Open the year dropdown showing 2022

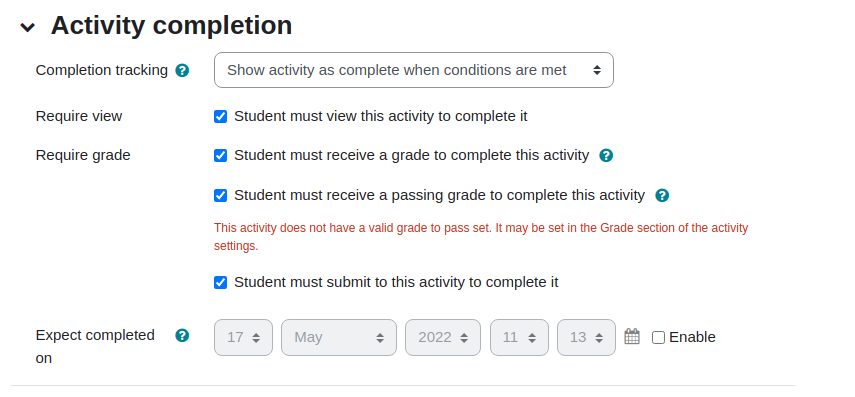443,338
